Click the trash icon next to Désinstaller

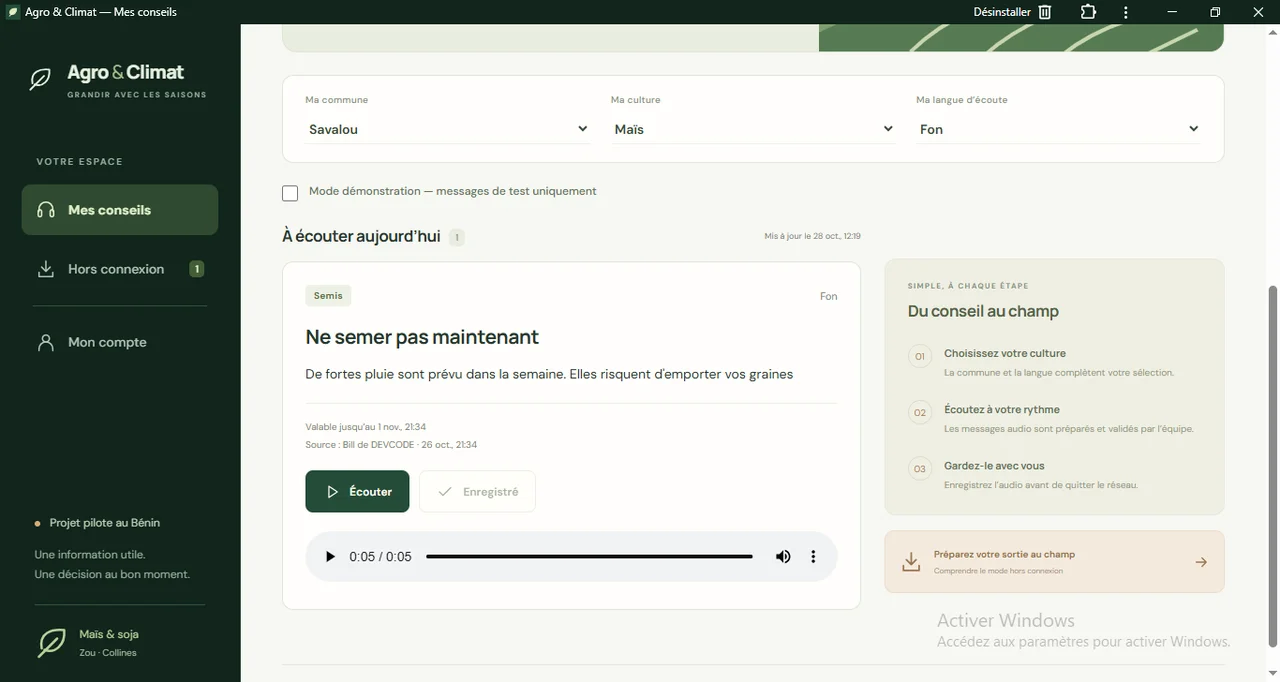tap(1045, 12)
